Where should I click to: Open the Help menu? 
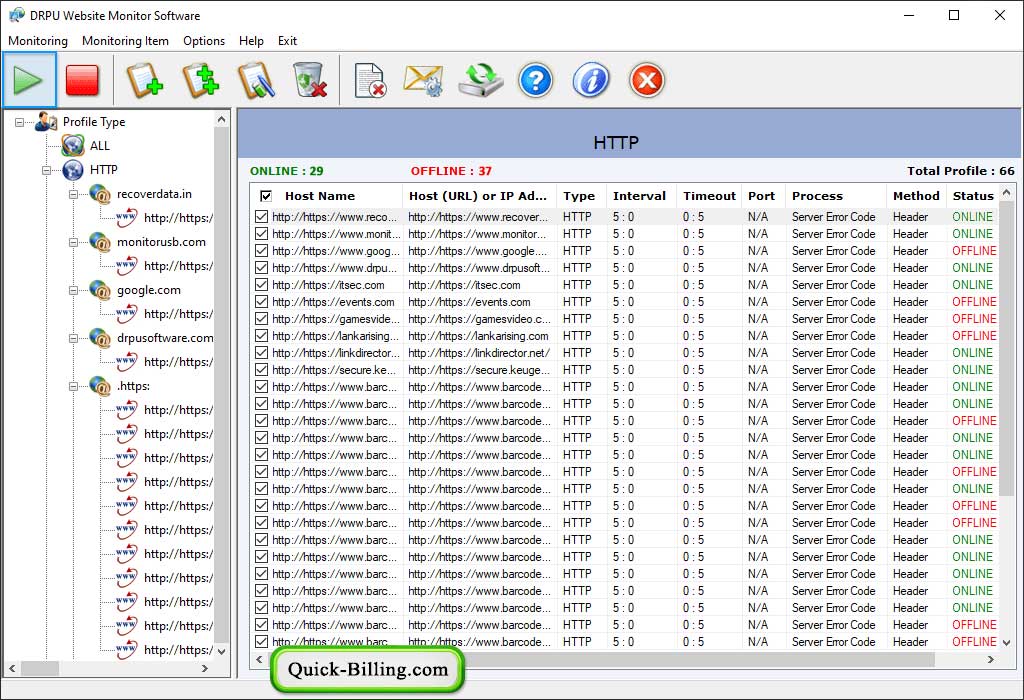point(251,40)
